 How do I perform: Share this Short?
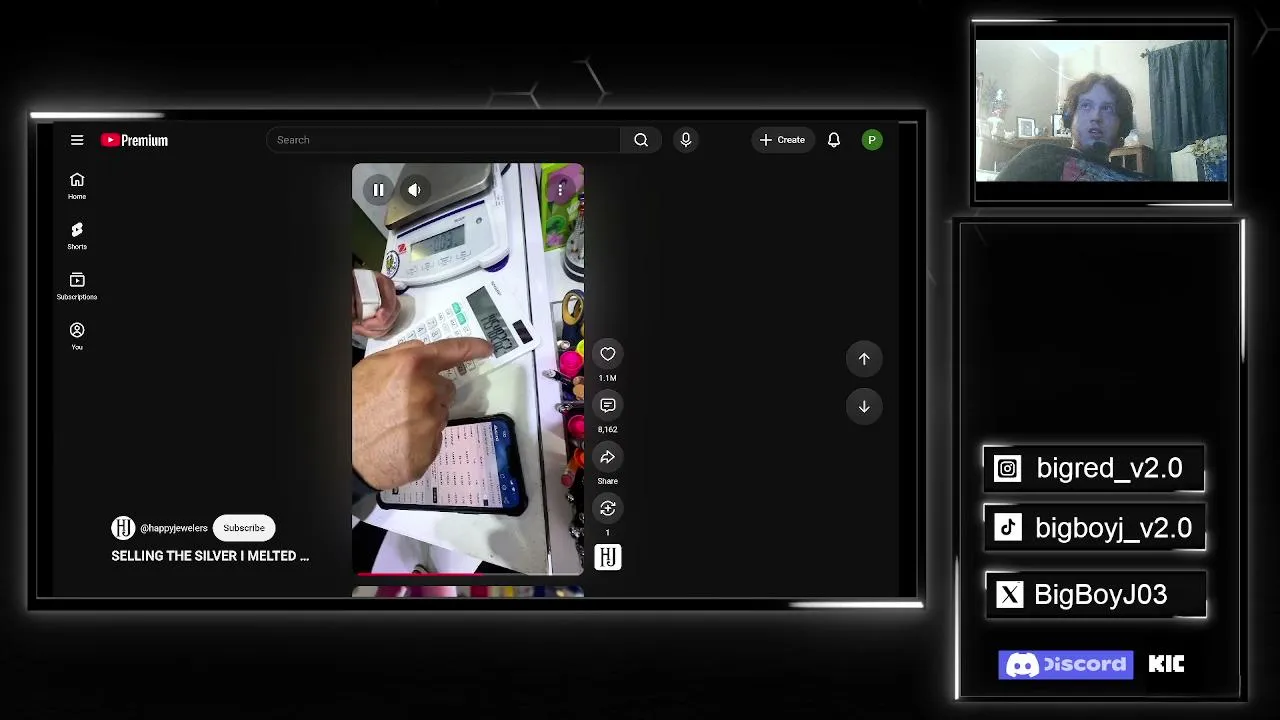pos(608,457)
